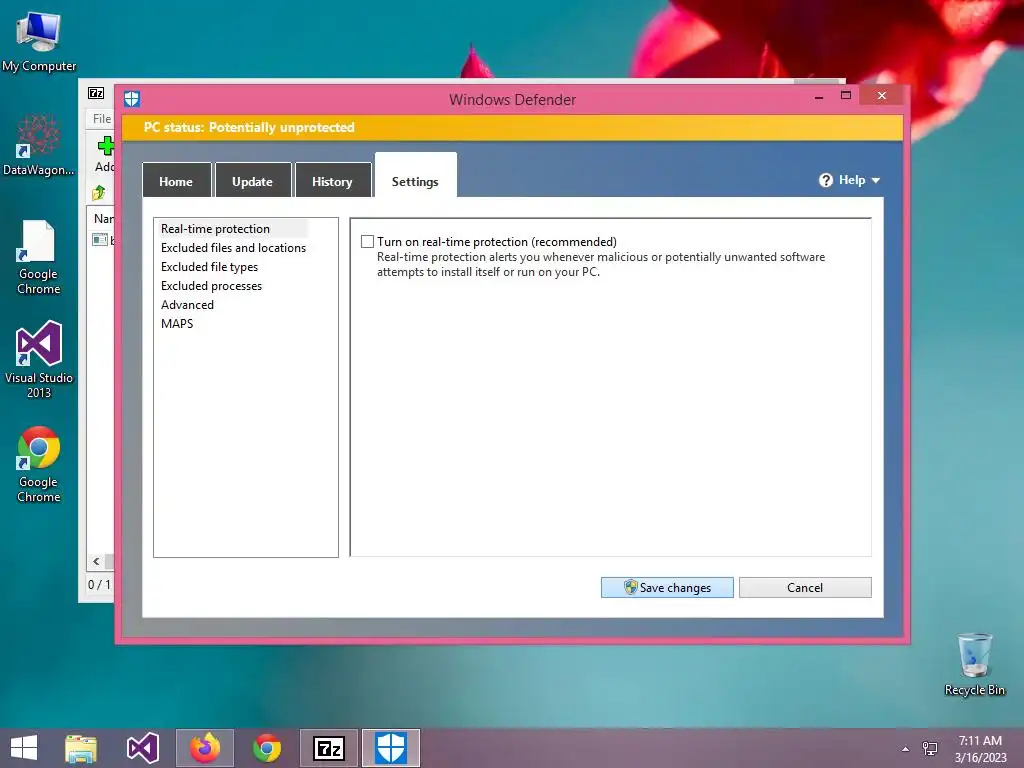Open the Recycle Bin
This screenshot has height=768, width=1024.
point(974,664)
